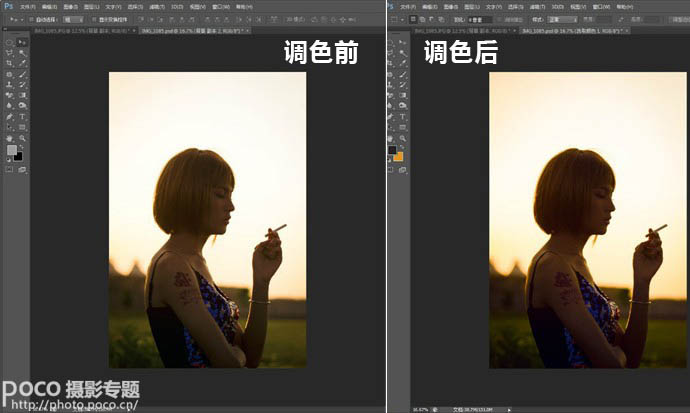
Task: Select the Crop tool in left window toolbar
Action: point(9,63)
